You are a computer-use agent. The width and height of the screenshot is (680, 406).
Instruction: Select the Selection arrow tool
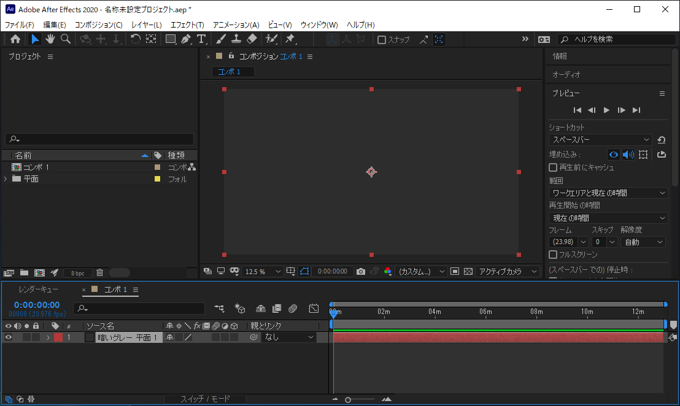click(x=35, y=39)
